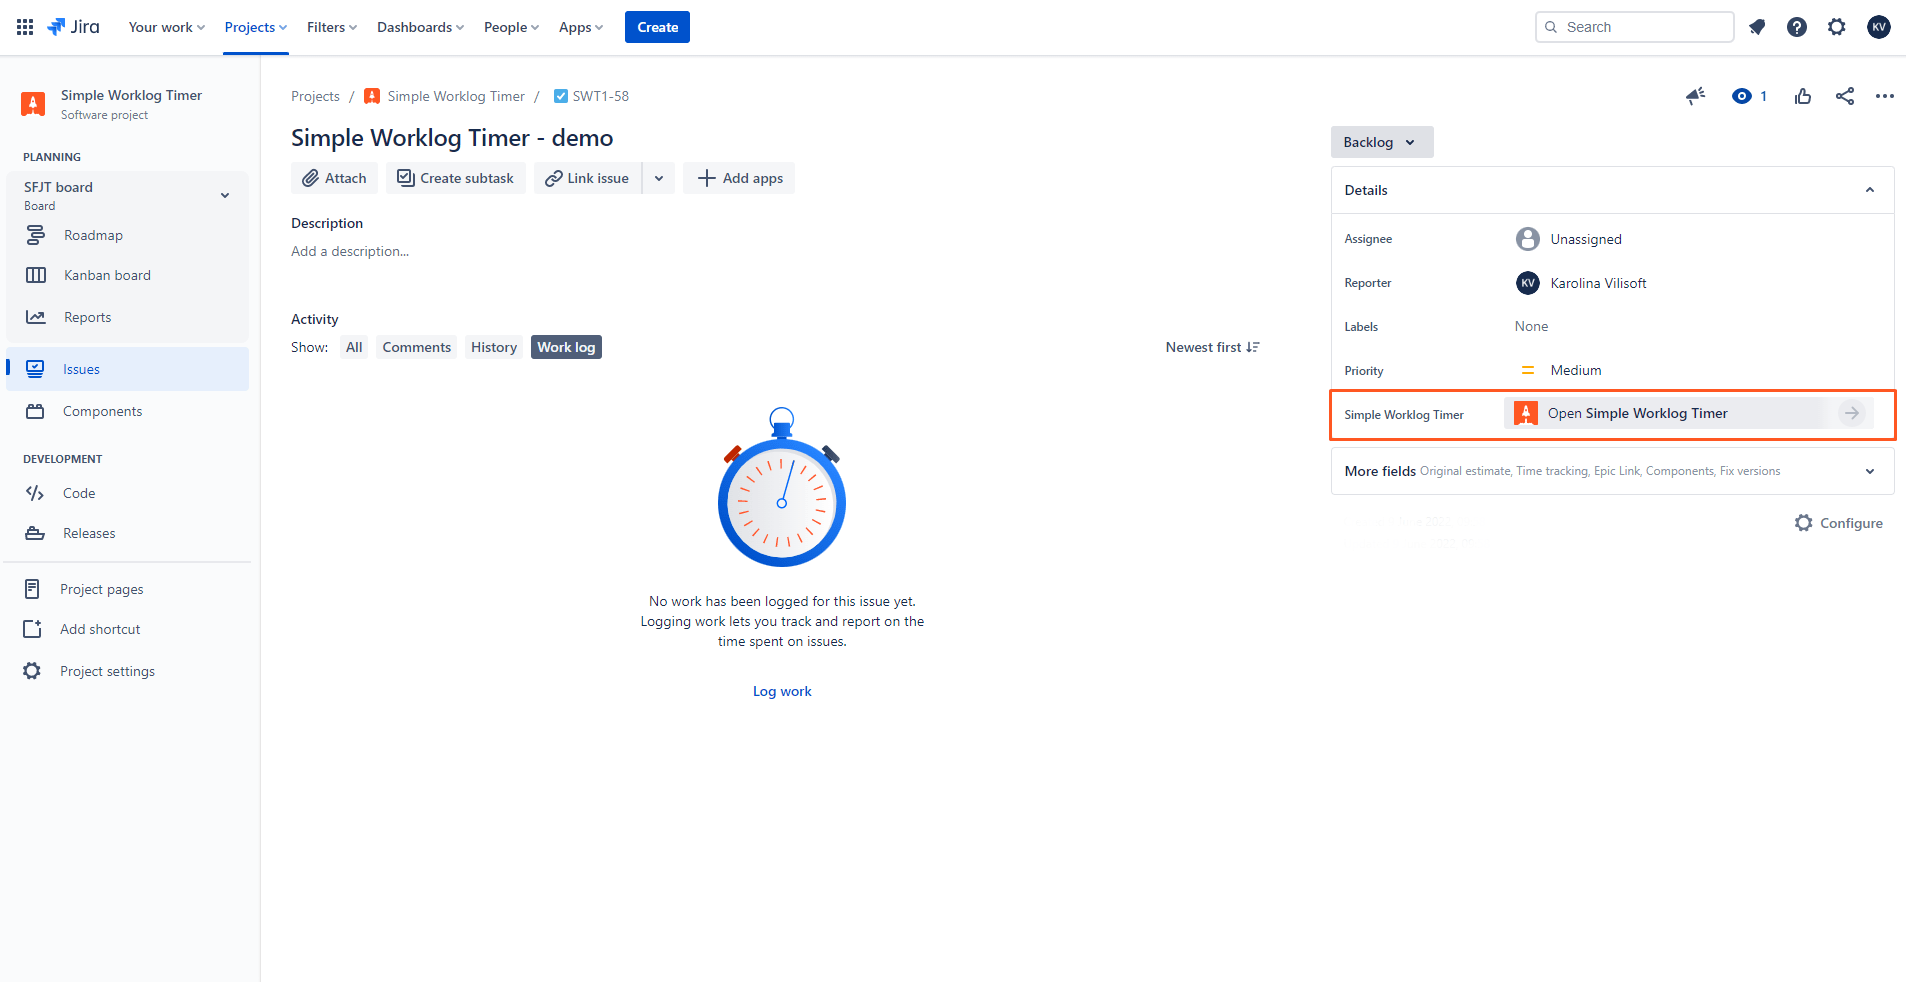The height and width of the screenshot is (982, 1906).
Task: Click the Add apps button
Action: [x=739, y=178]
